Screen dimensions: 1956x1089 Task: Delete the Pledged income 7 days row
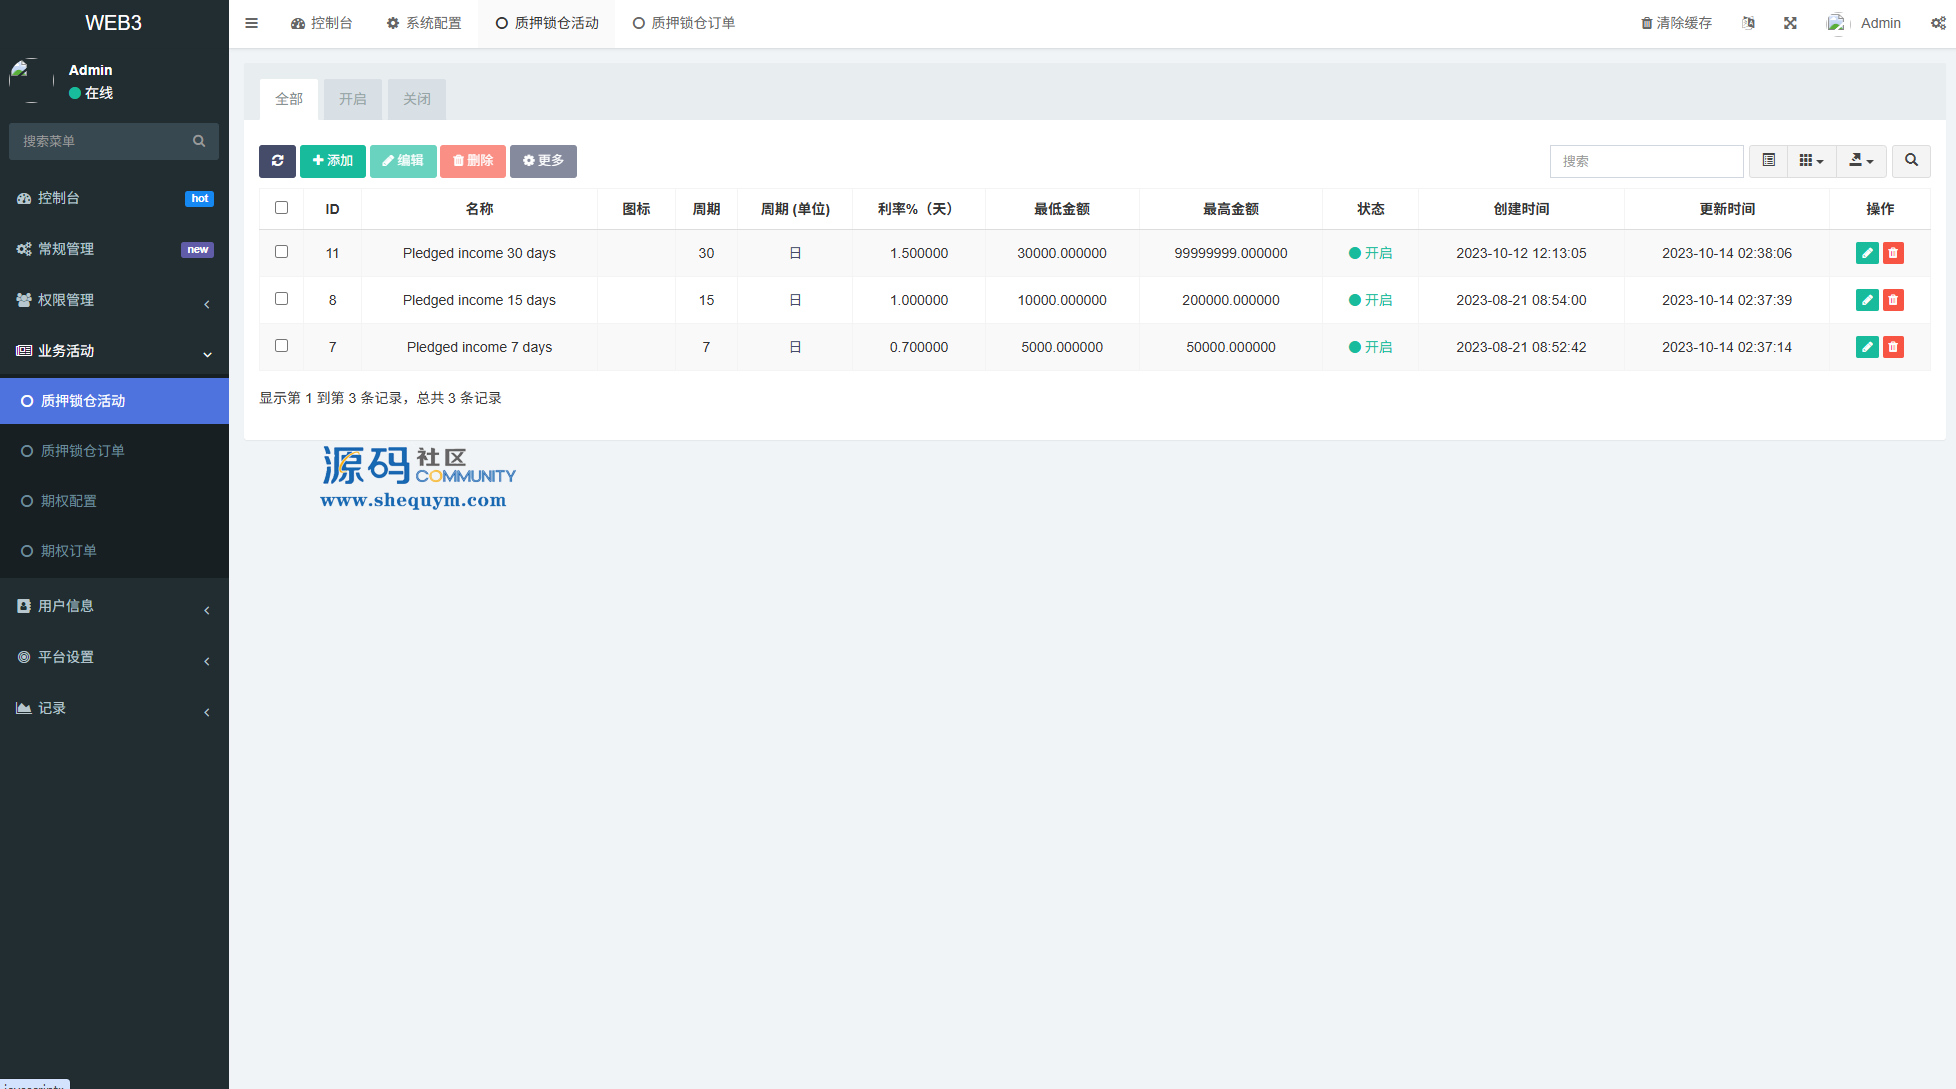pos(1893,347)
